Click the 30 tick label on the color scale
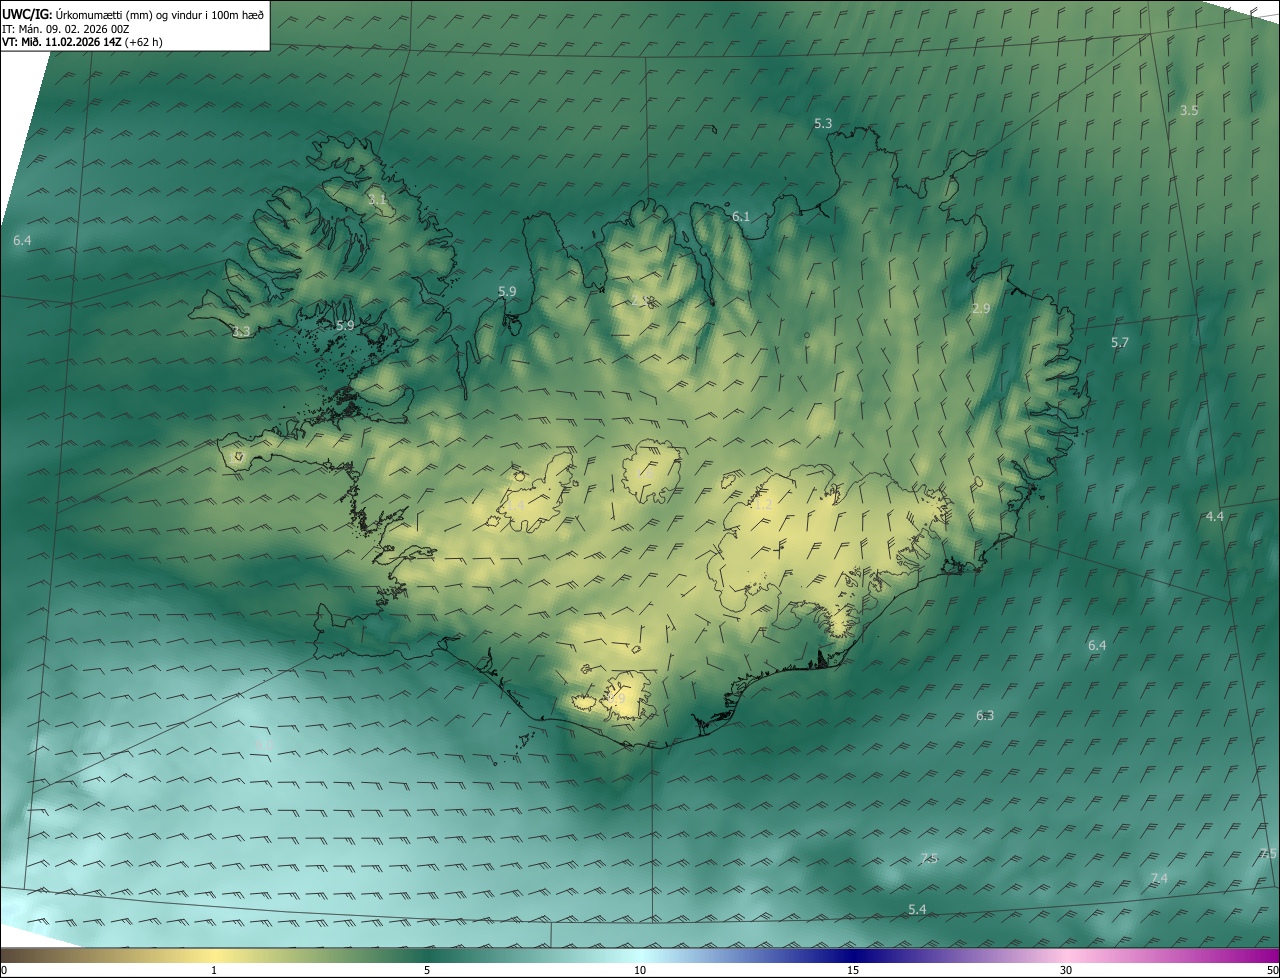Viewport: 1280px width, 978px height. (x=1066, y=970)
